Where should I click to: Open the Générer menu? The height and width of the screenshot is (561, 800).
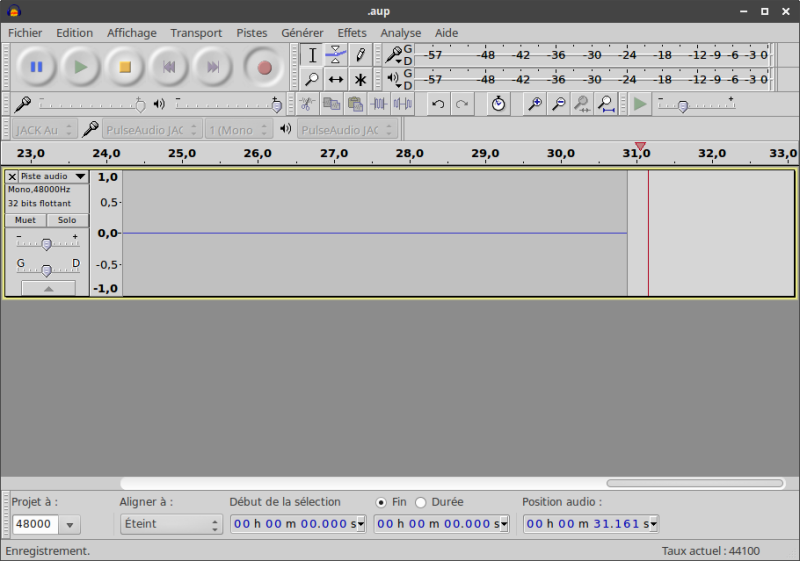coord(302,33)
